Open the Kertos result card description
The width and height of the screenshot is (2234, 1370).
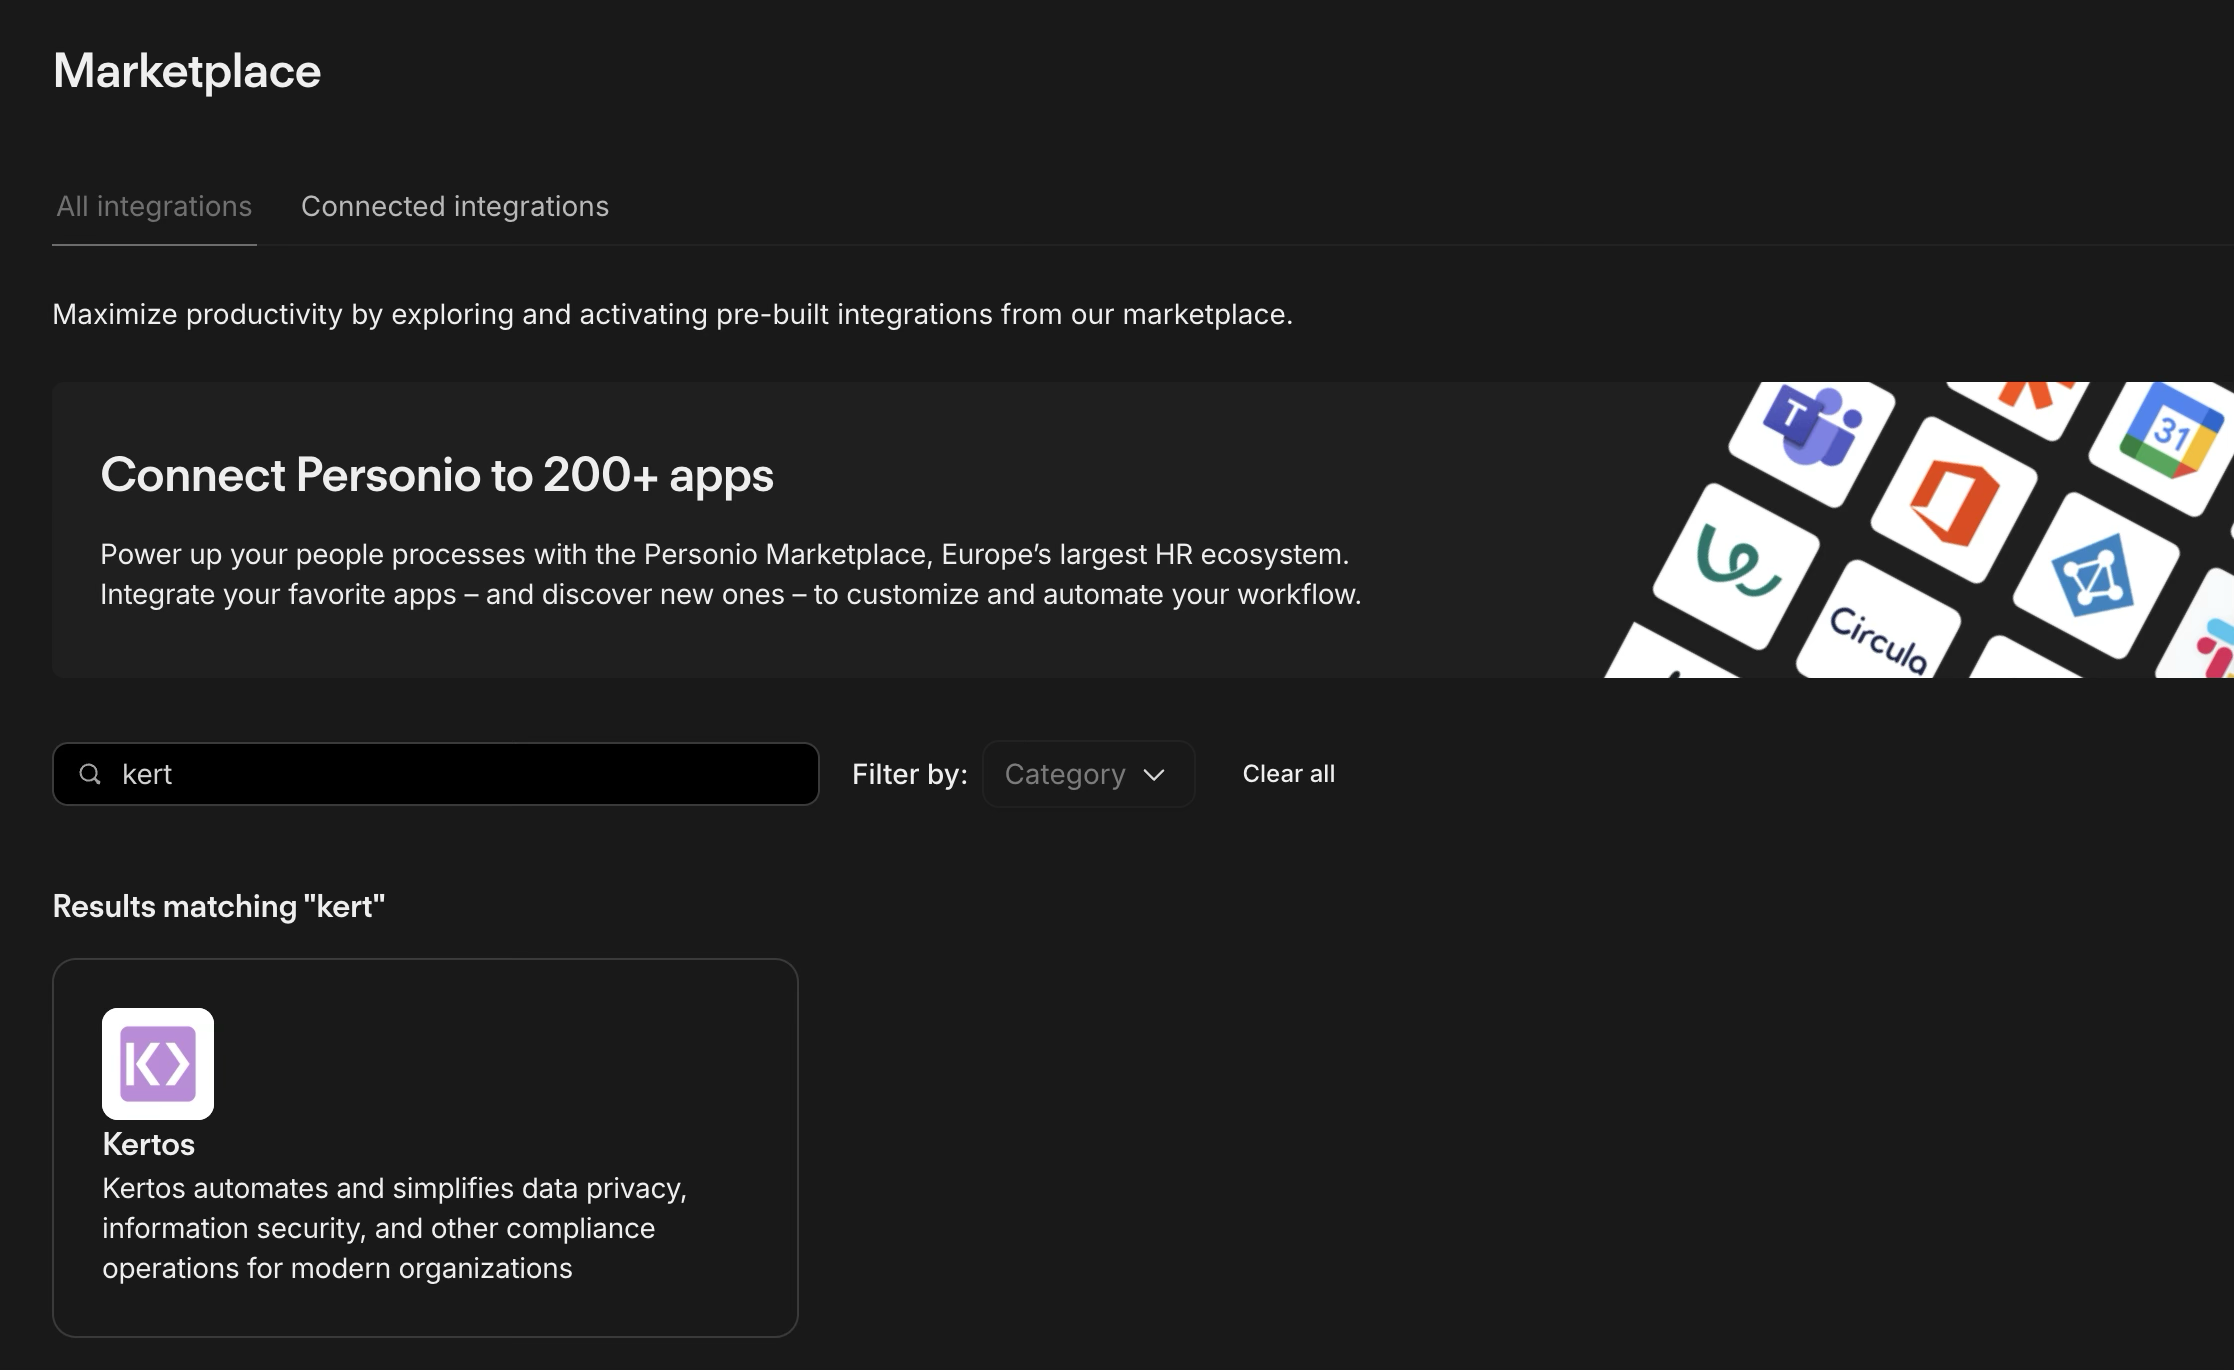point(394,1228)
